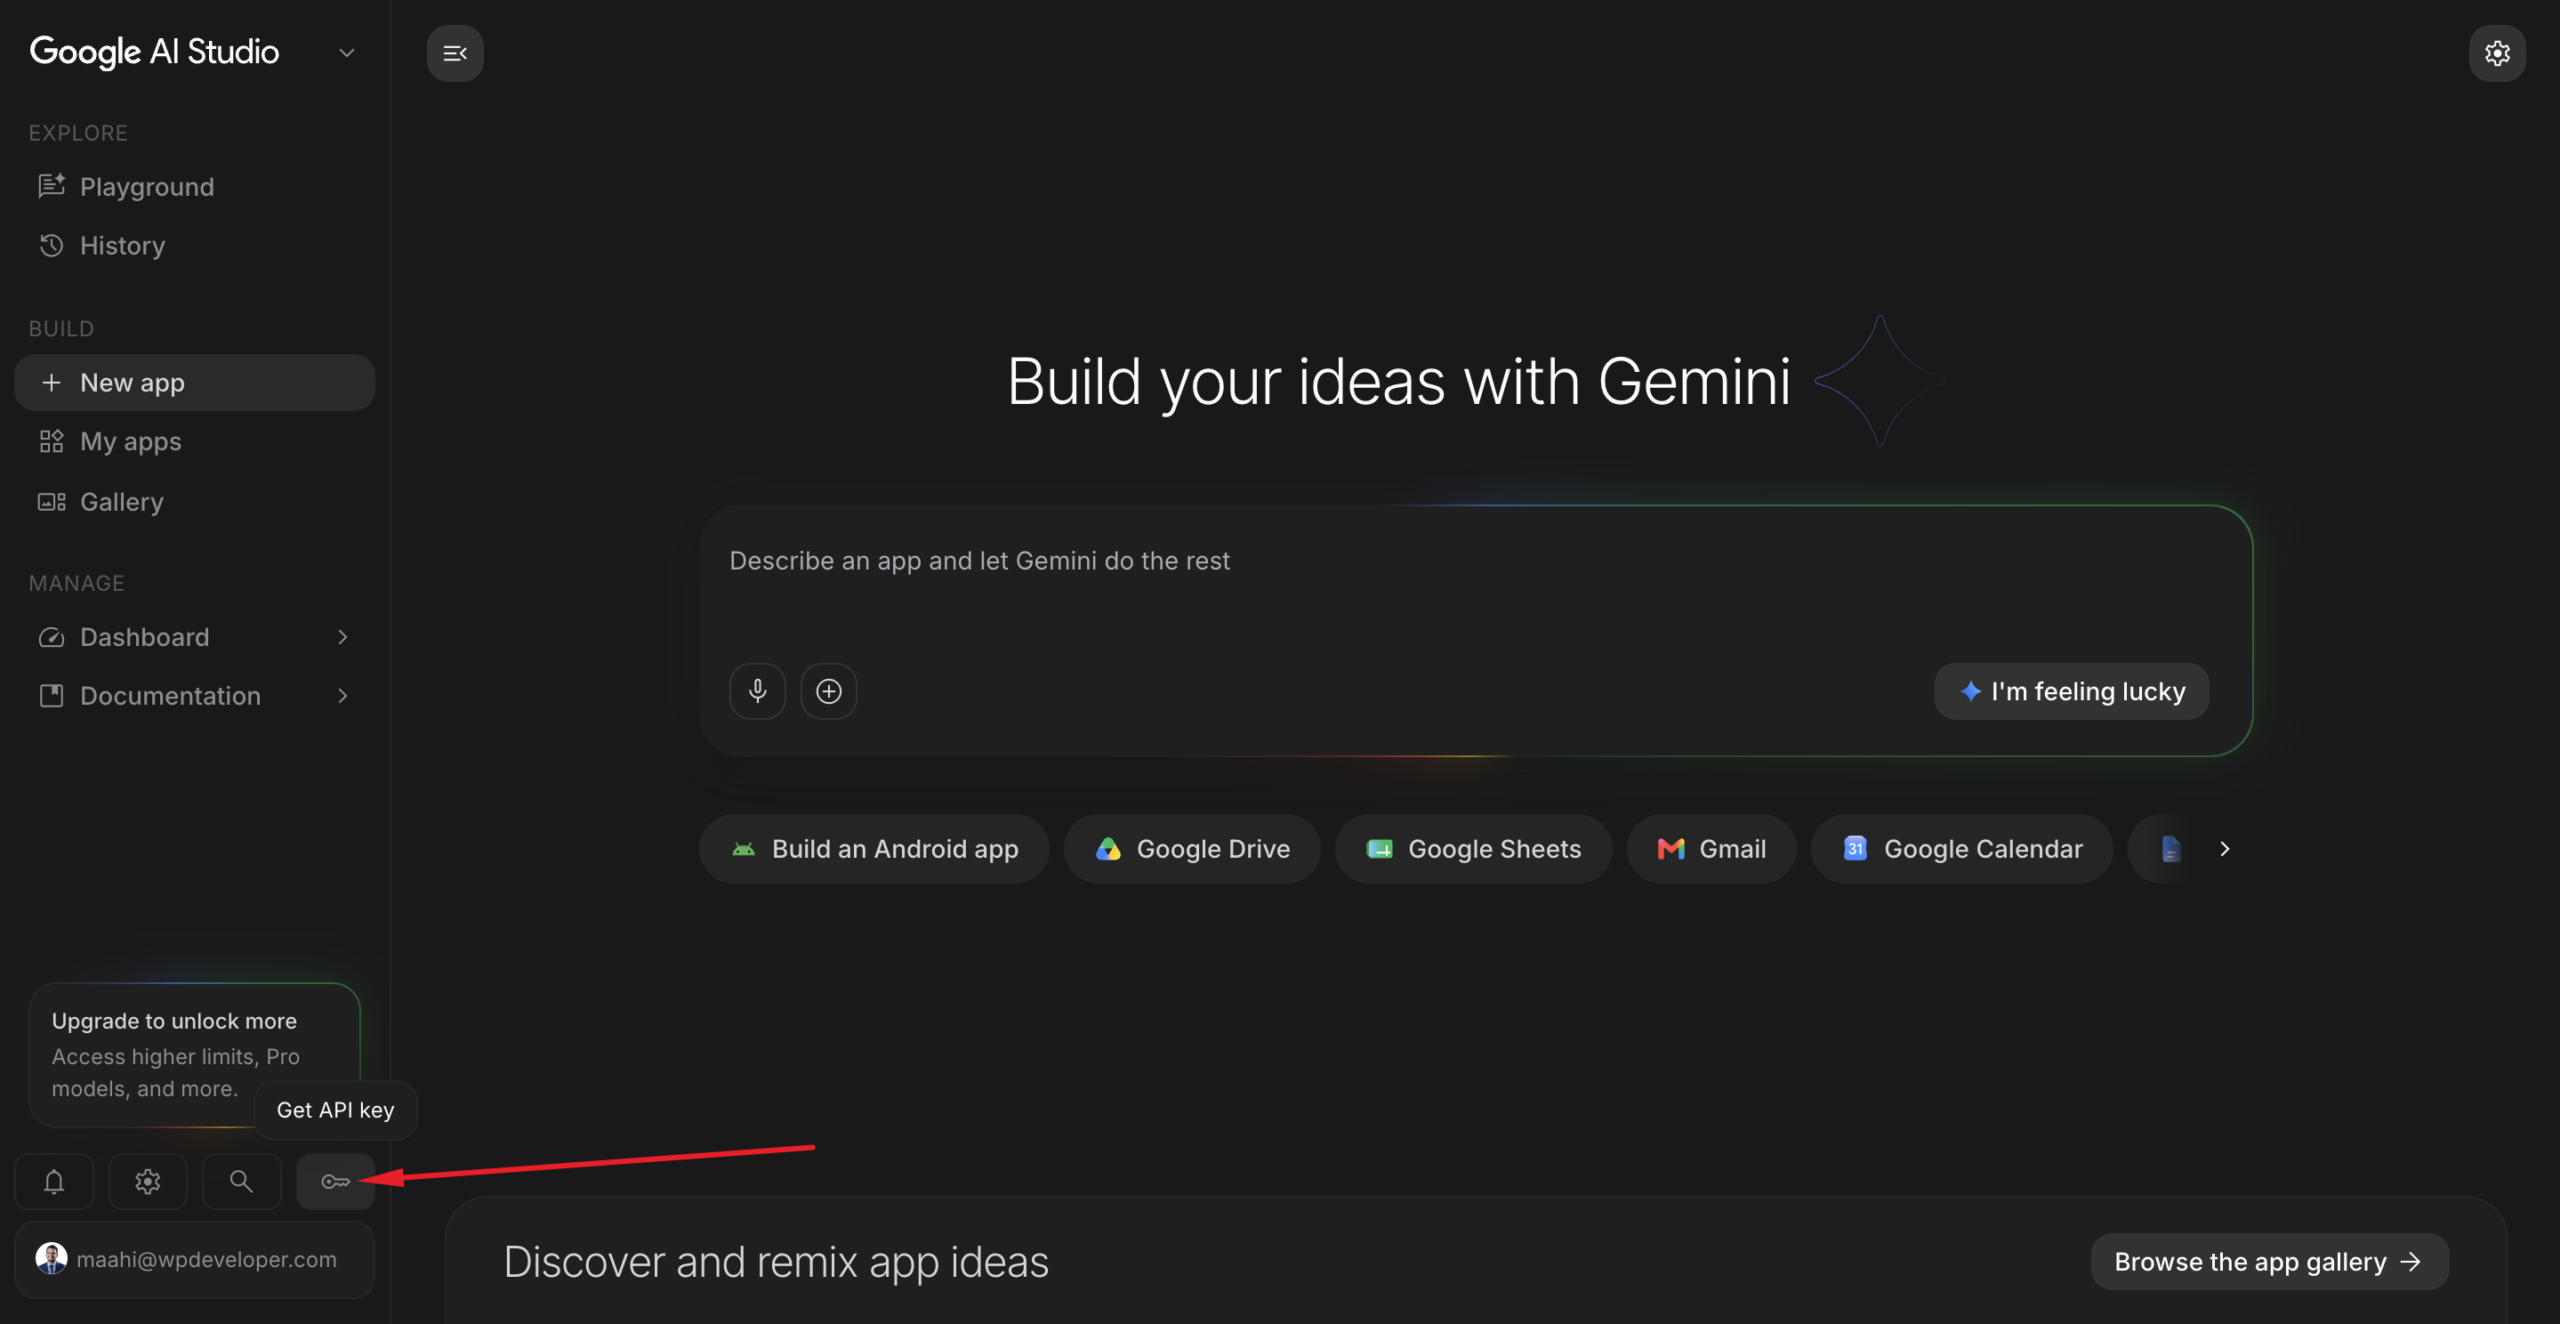The image size is (2560, 1324).
Task: Select the Google Drive chip
Action: (x=1192, y=849)
